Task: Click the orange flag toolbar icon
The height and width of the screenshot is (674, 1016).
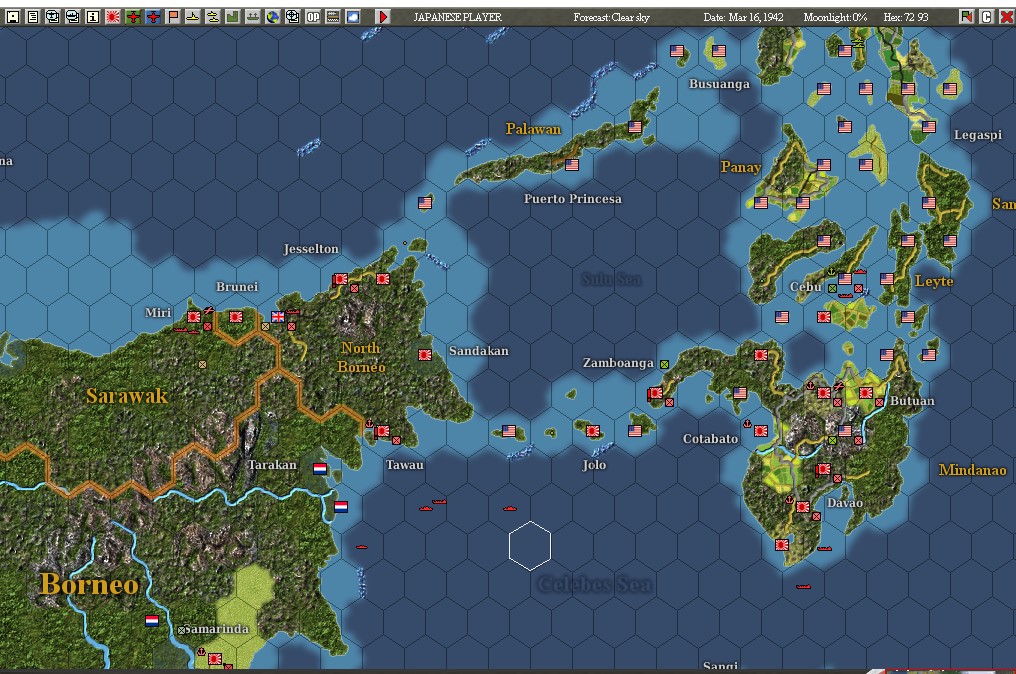Action: pyautogui.click(x=173, y=17)
